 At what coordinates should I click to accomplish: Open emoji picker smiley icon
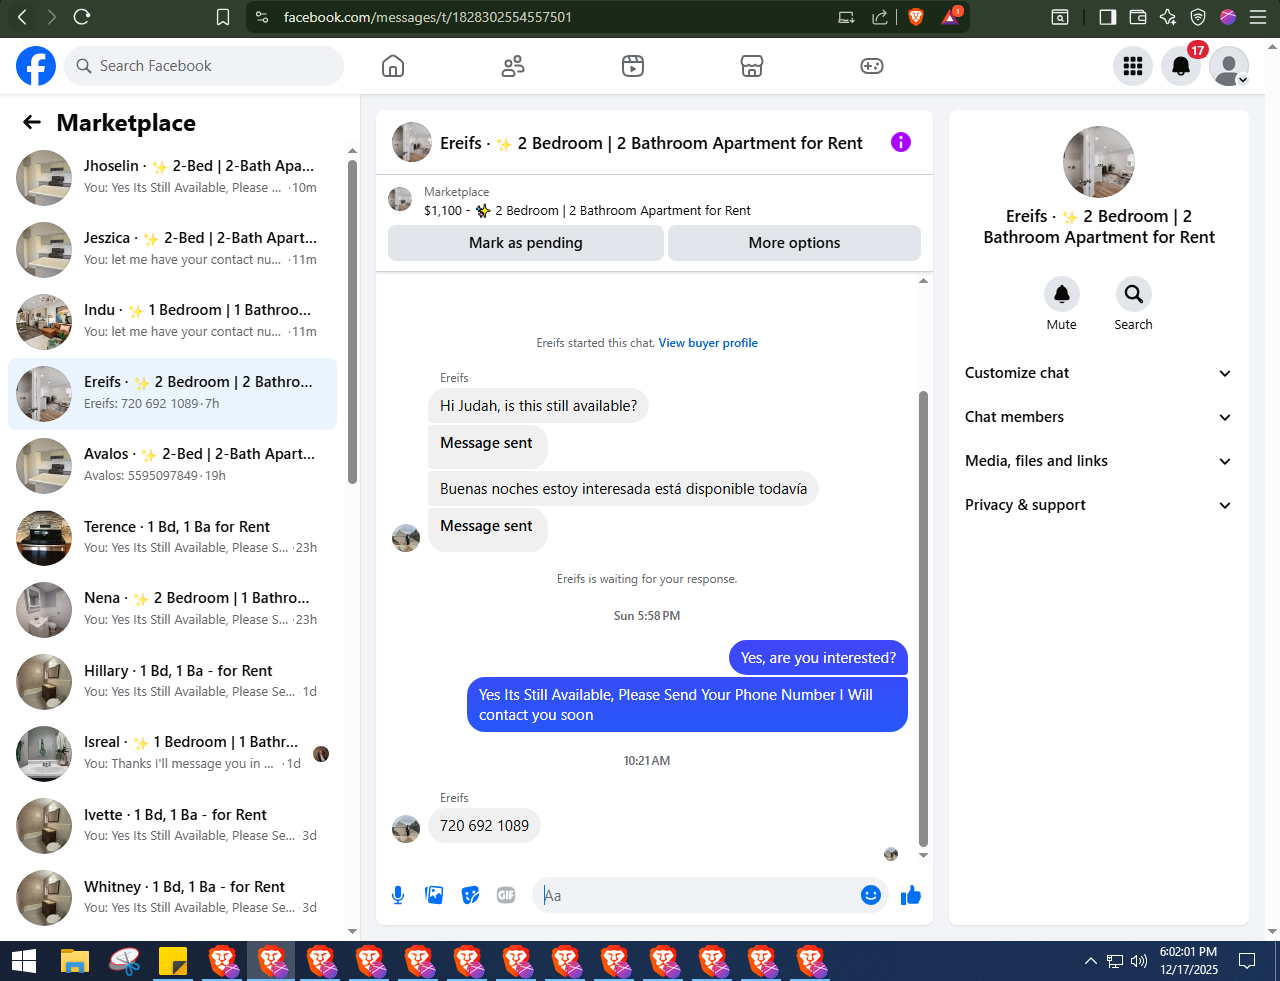(x=871, y=895)
